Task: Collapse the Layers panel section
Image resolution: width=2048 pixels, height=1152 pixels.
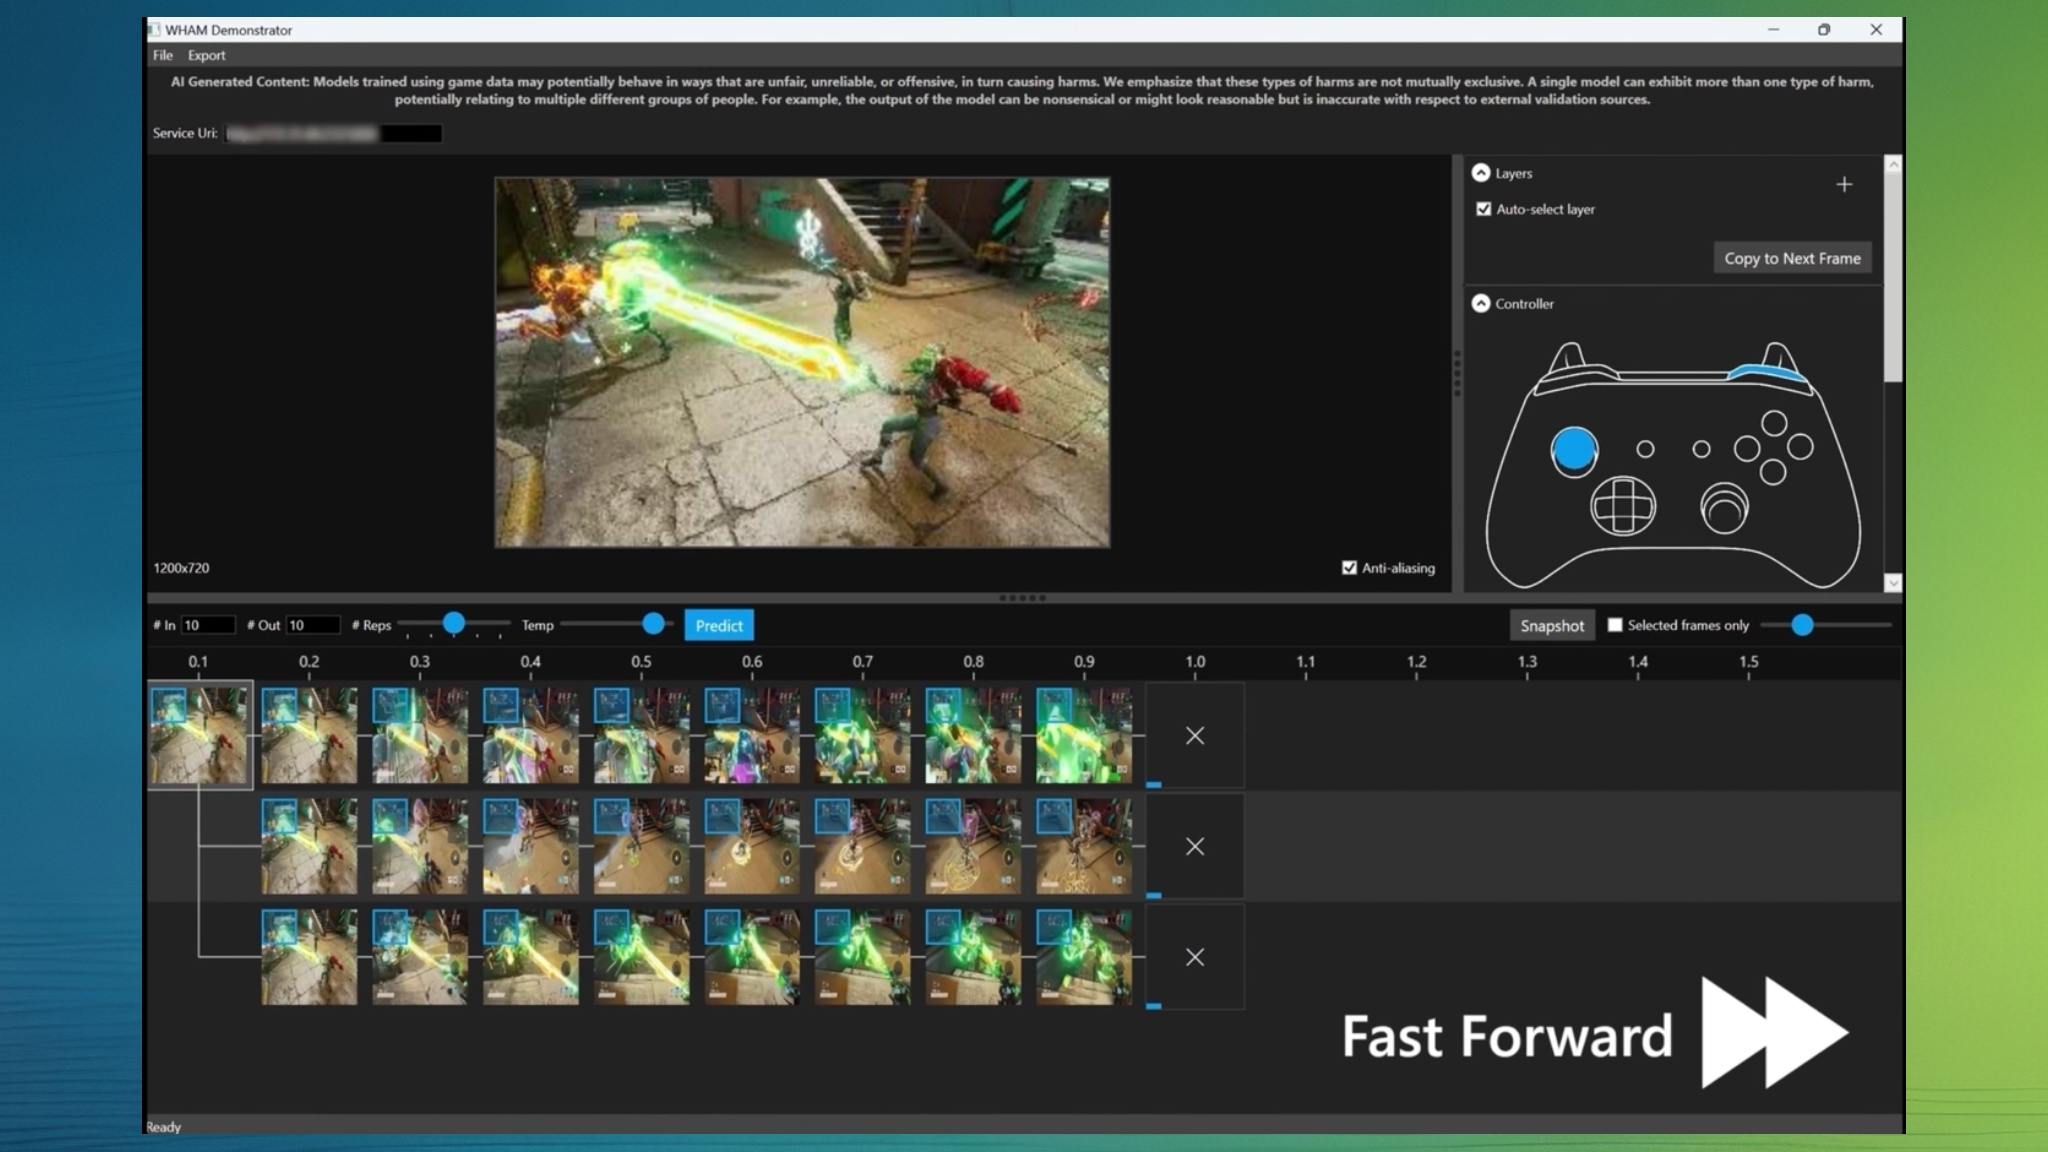Action: point(1481,173)
